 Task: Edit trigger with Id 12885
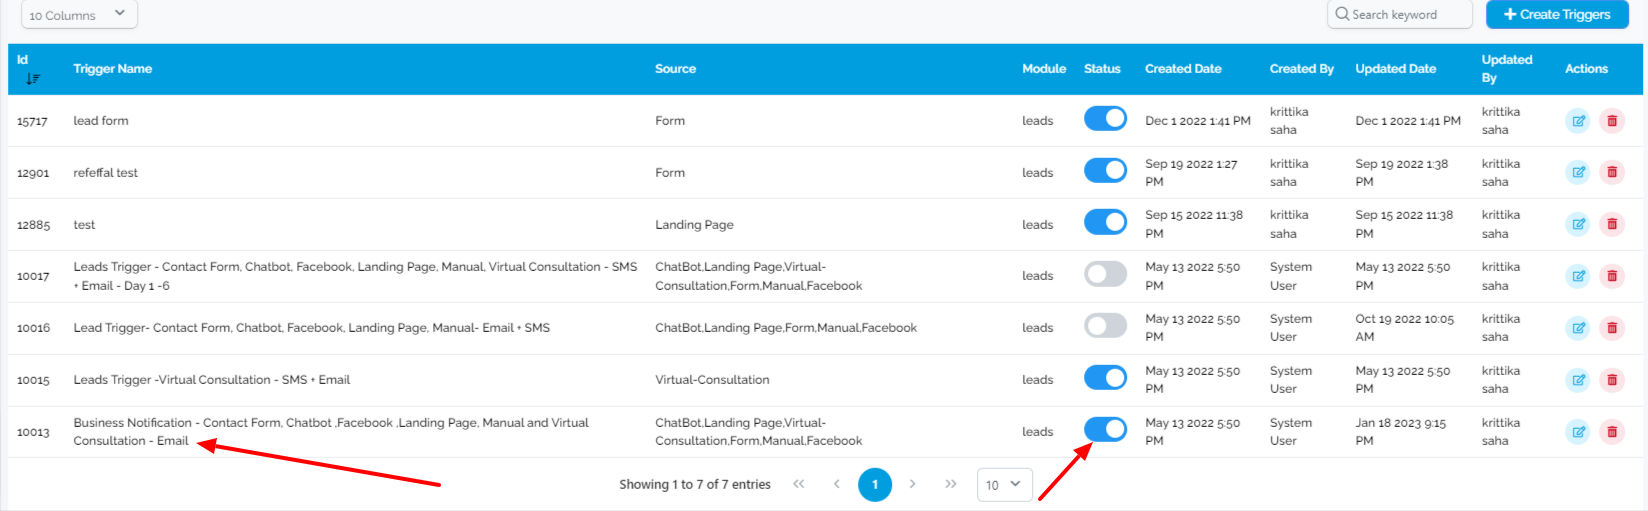(1578, 224)
